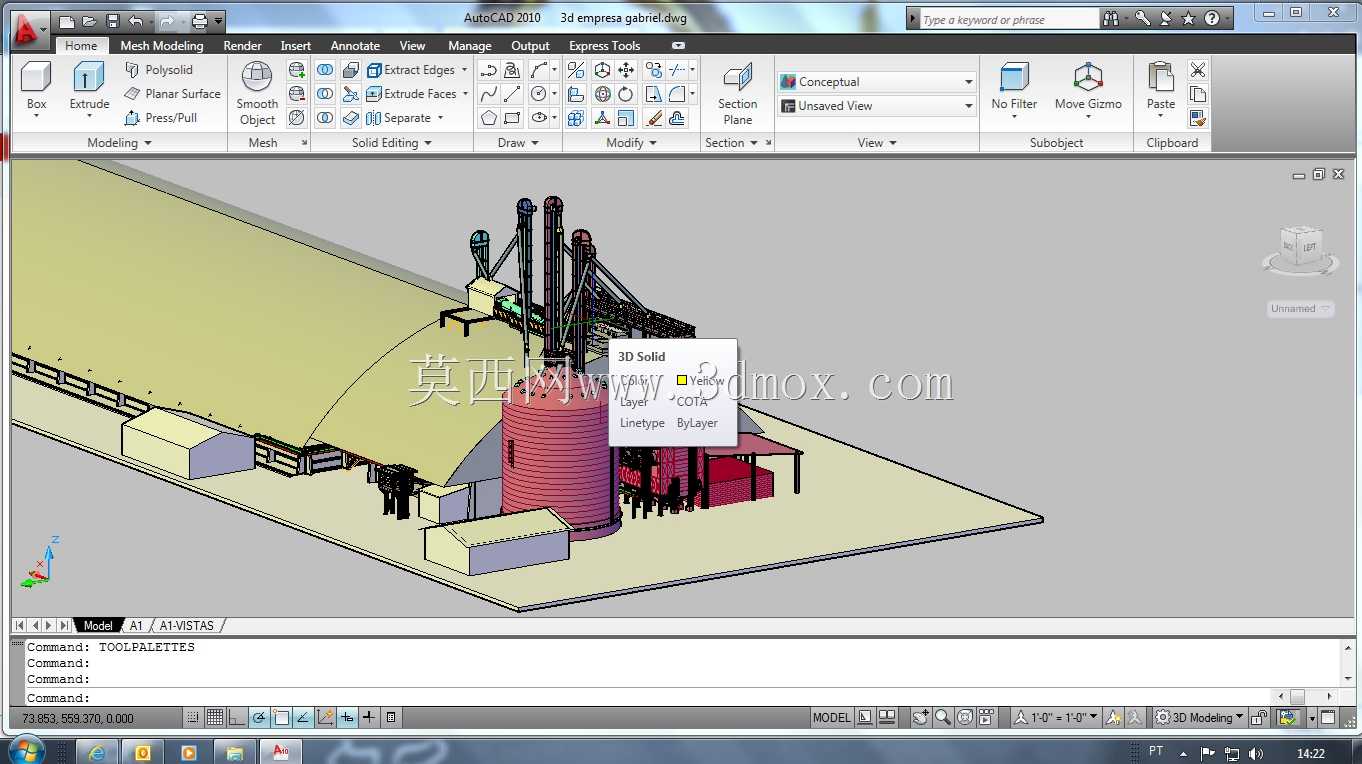This screenshot has height=764, width=1362.
Task: Select the Line draw tool
Action: pos(512,94)
